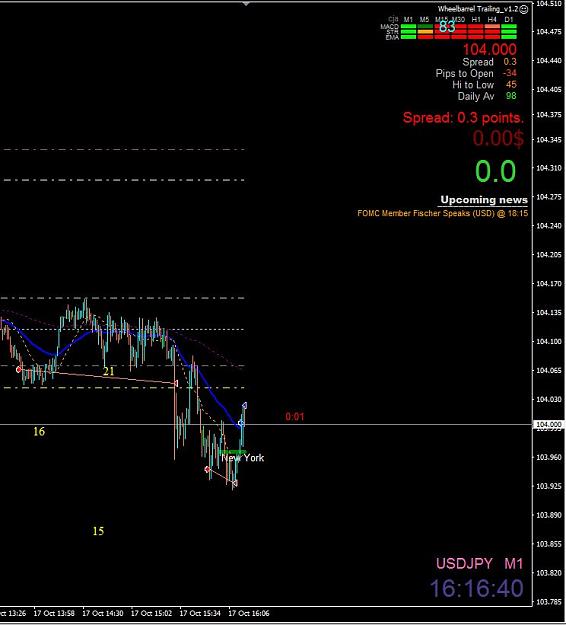
Task: Click the yellow number 16 on chart
Action: (39, 431)
